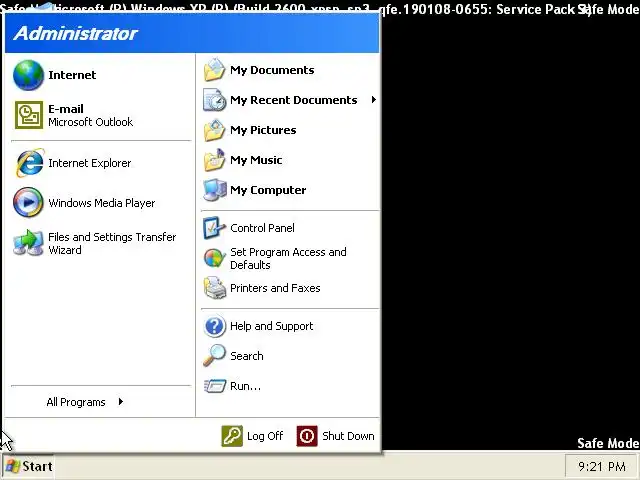Open the Windows Media Player icon

(28, 202)
